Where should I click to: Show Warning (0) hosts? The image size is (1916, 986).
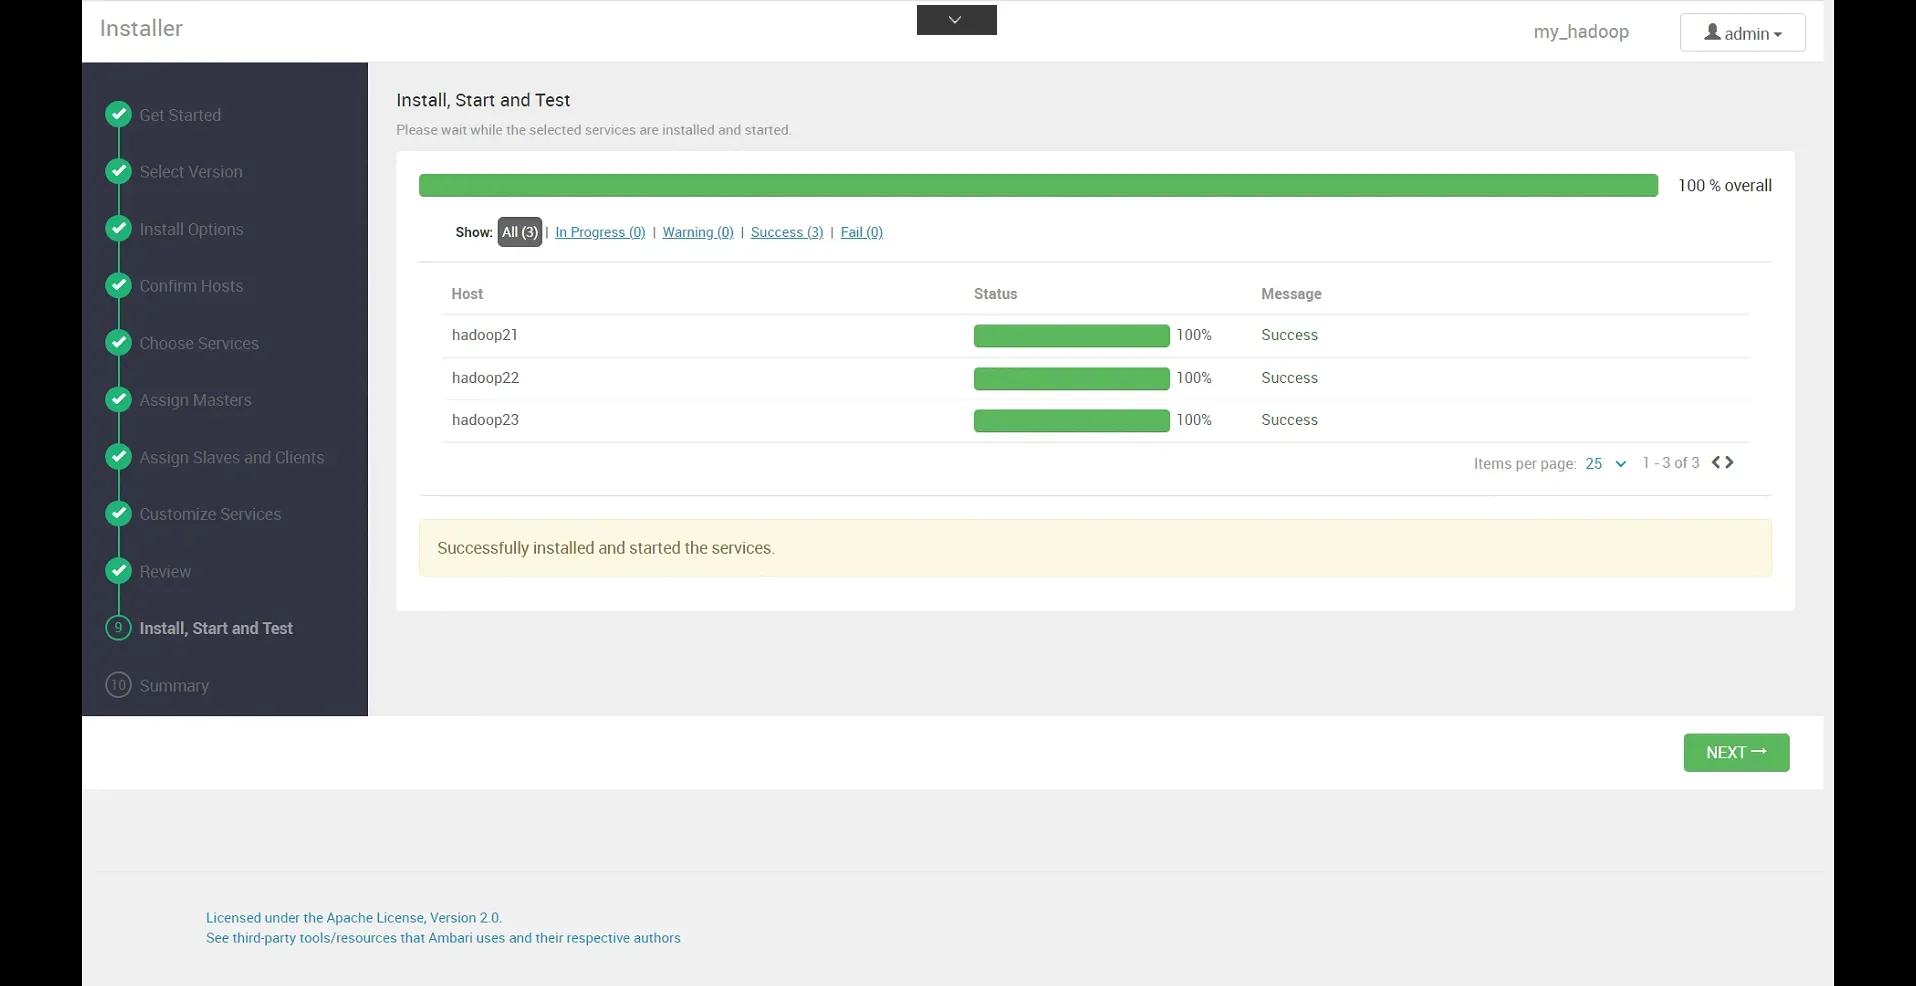(x=698, y=232)
